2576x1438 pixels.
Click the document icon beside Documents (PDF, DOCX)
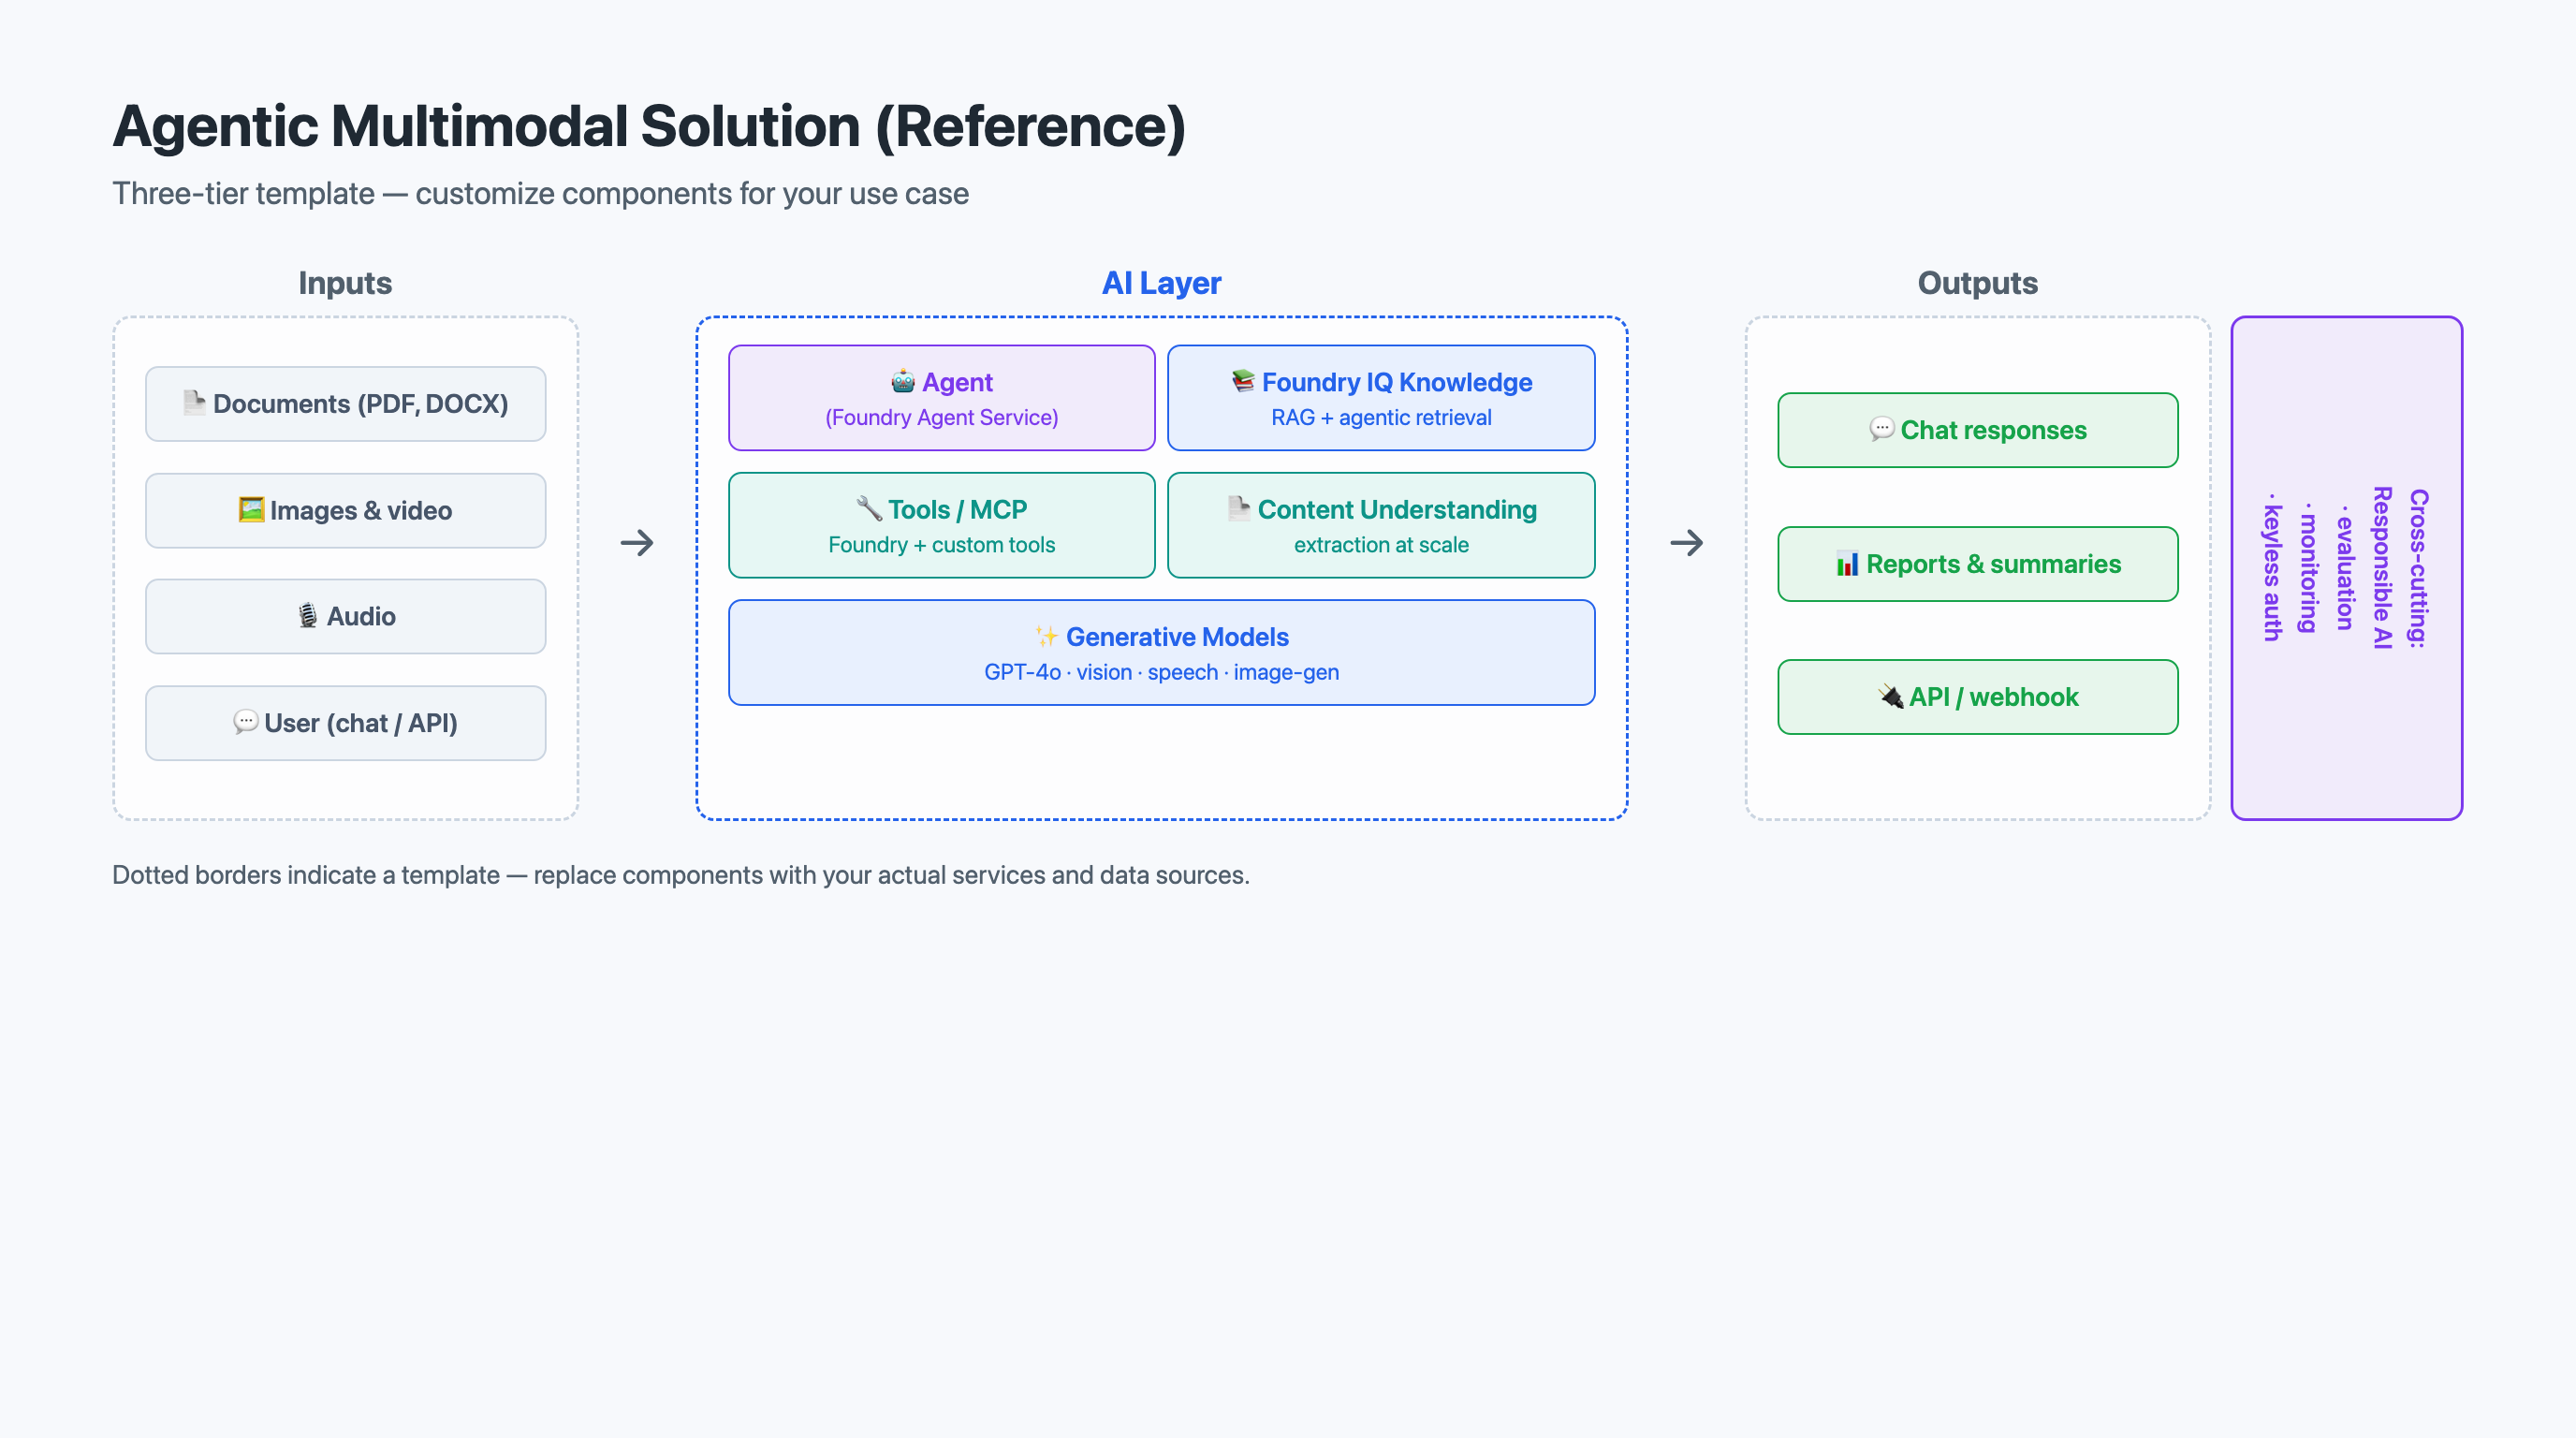194,403
